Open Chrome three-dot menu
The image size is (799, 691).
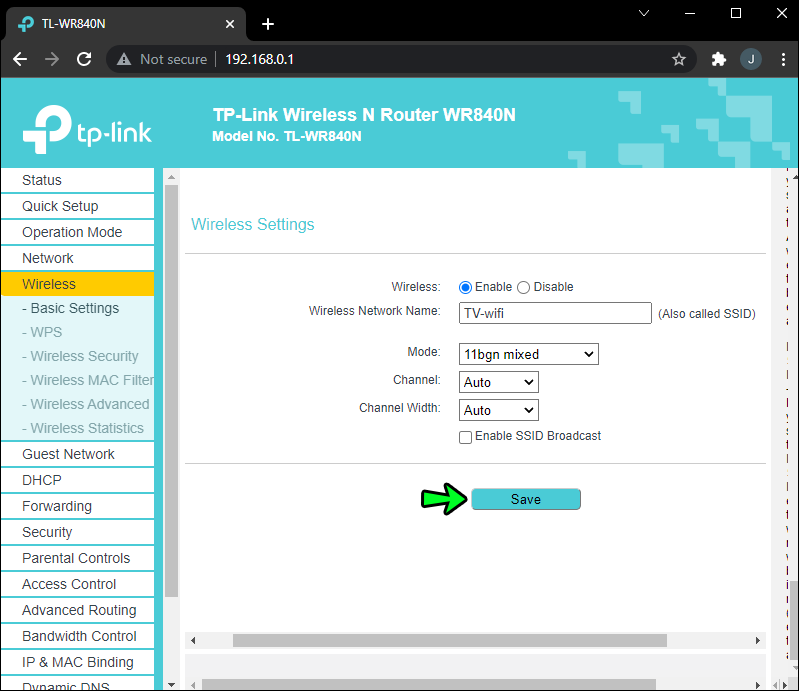point(781,59)
